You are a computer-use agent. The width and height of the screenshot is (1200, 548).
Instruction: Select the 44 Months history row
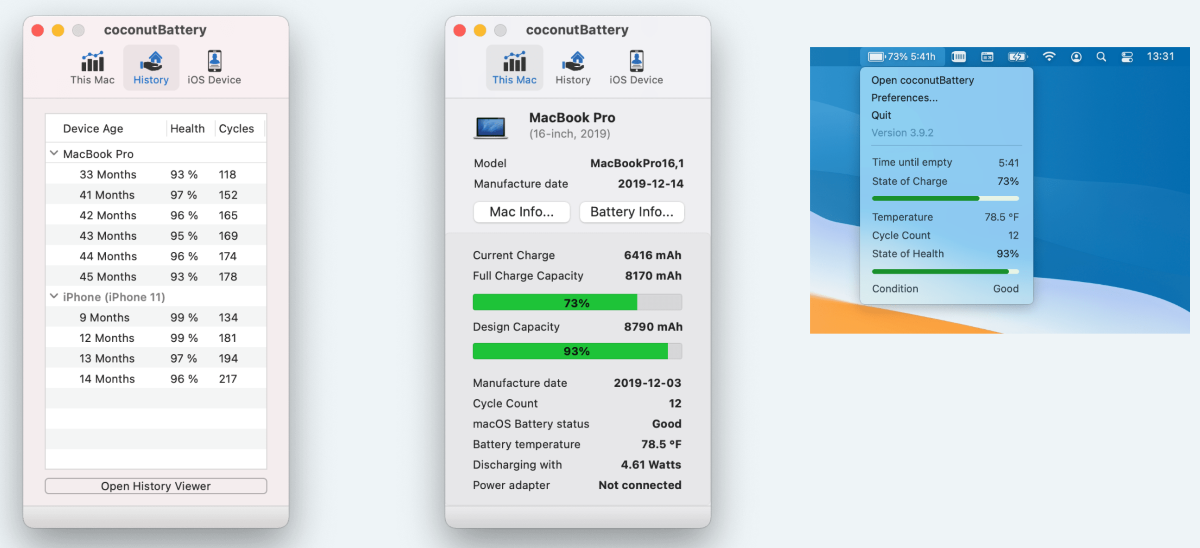click(x=156, y=256)
